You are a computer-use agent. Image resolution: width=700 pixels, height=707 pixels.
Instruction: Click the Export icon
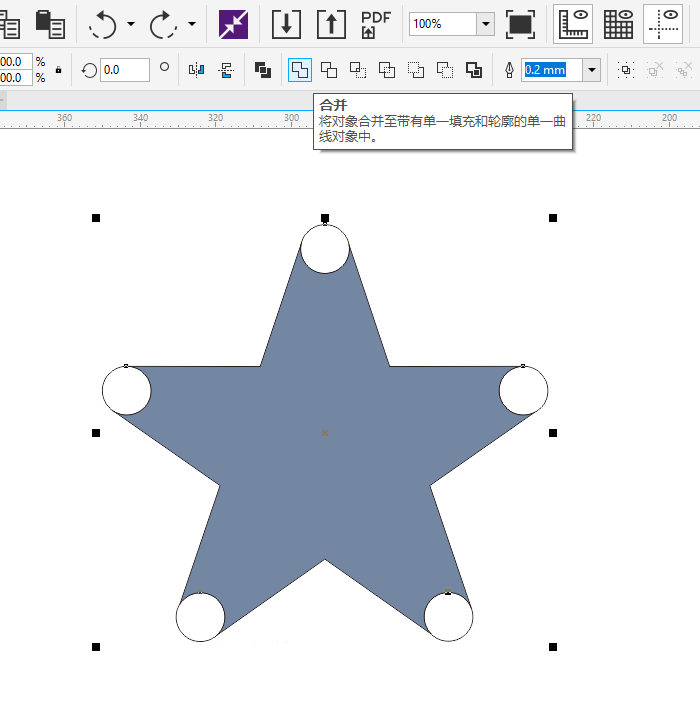click(331, 23)
